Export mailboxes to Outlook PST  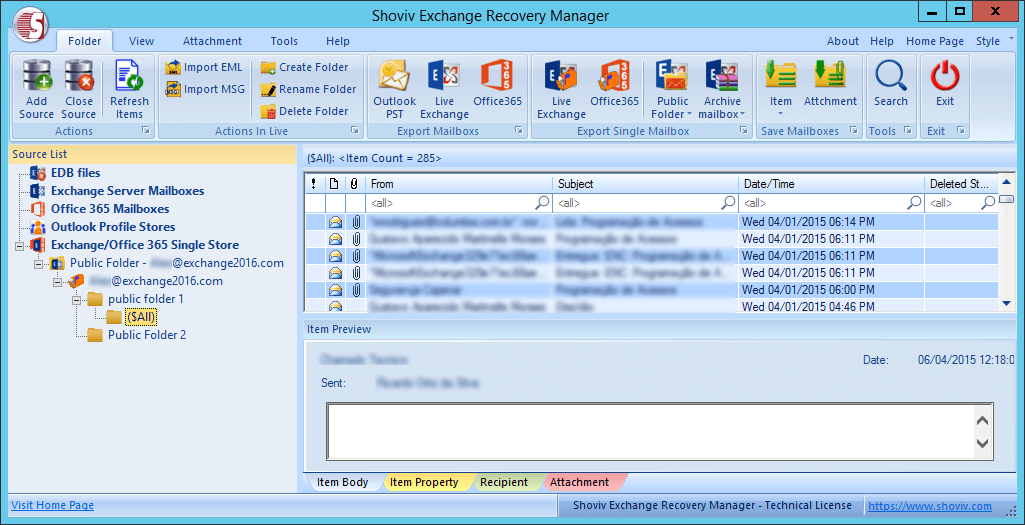(394, 90)
